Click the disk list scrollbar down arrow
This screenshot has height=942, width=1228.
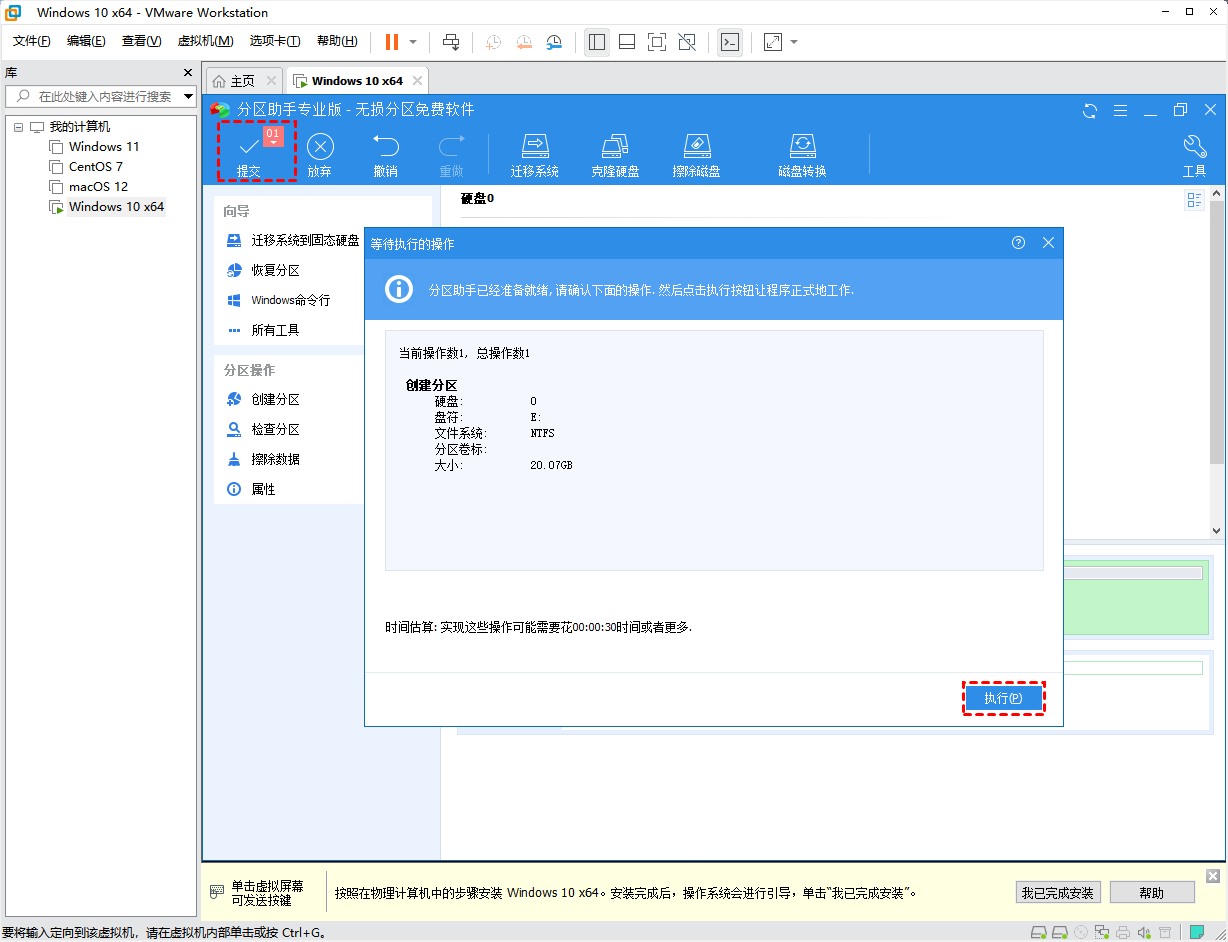1217,532
